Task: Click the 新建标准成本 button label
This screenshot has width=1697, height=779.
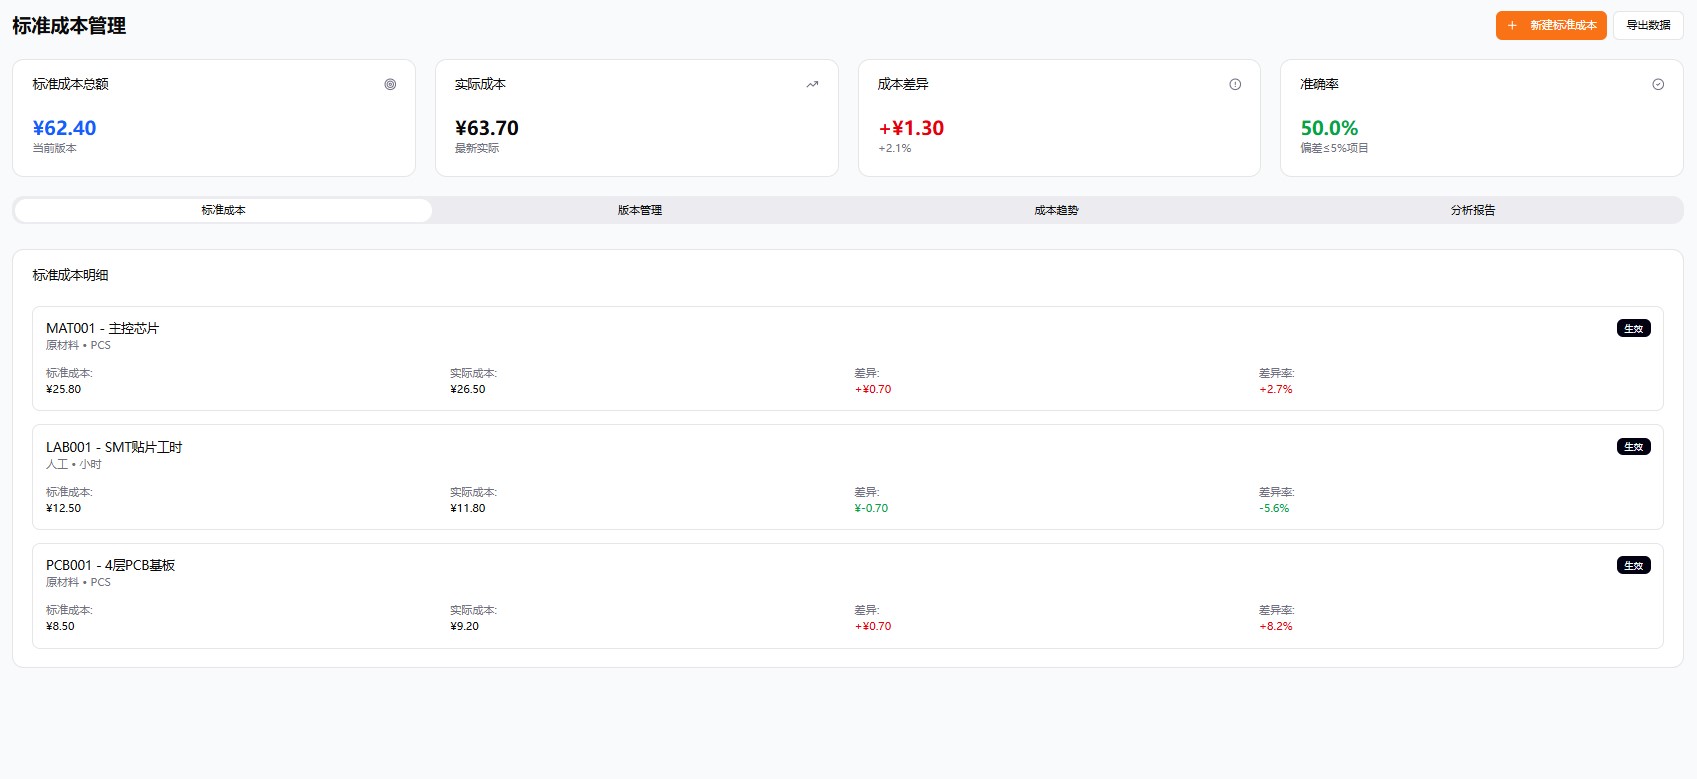Action: tap(1563, 26)
